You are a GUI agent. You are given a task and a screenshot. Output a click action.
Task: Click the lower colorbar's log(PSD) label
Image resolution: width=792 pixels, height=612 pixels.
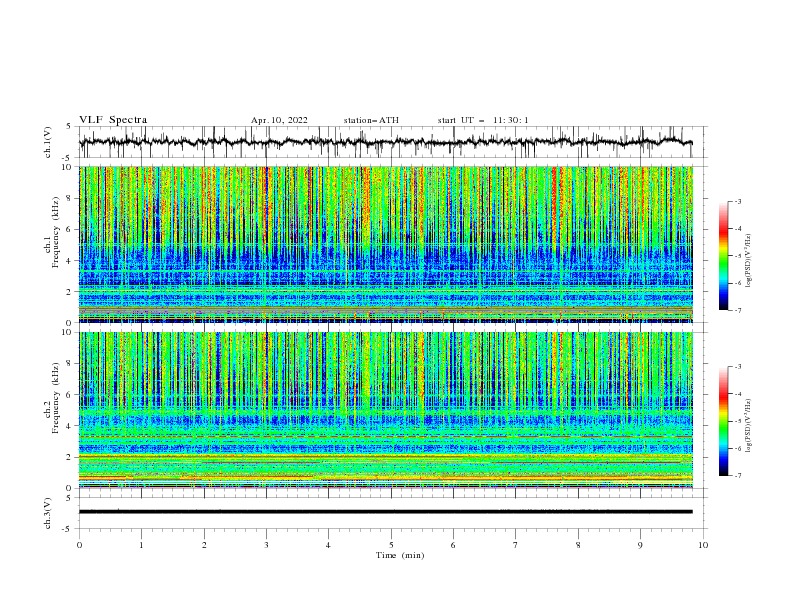[749, 426]
